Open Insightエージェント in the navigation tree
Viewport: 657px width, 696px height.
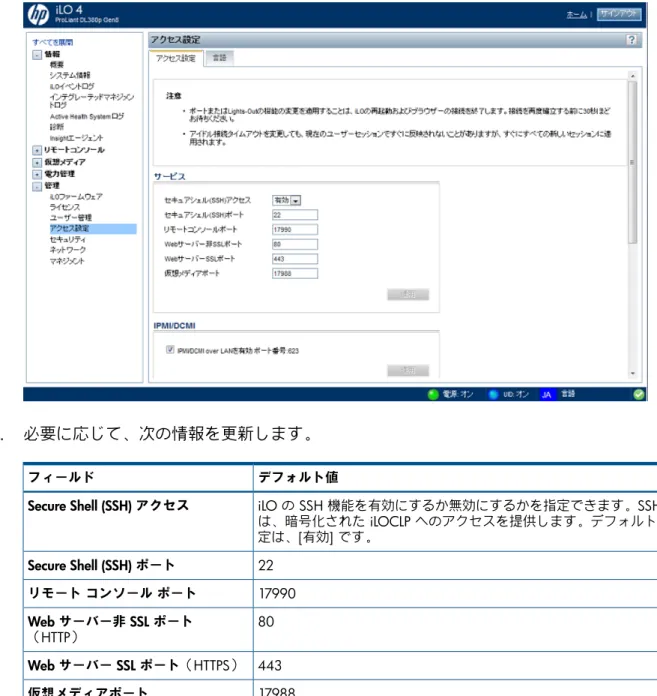[76, 138]
